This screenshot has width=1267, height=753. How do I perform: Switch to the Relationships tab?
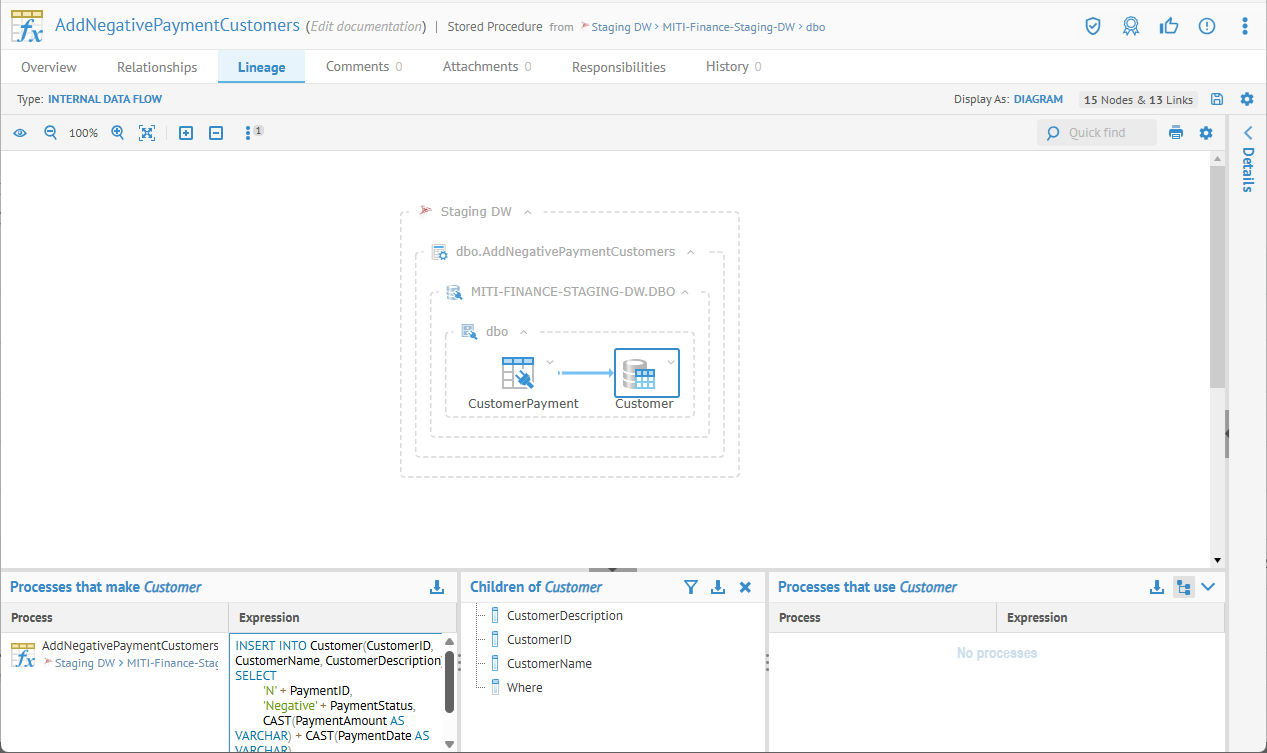pos(157,67)
